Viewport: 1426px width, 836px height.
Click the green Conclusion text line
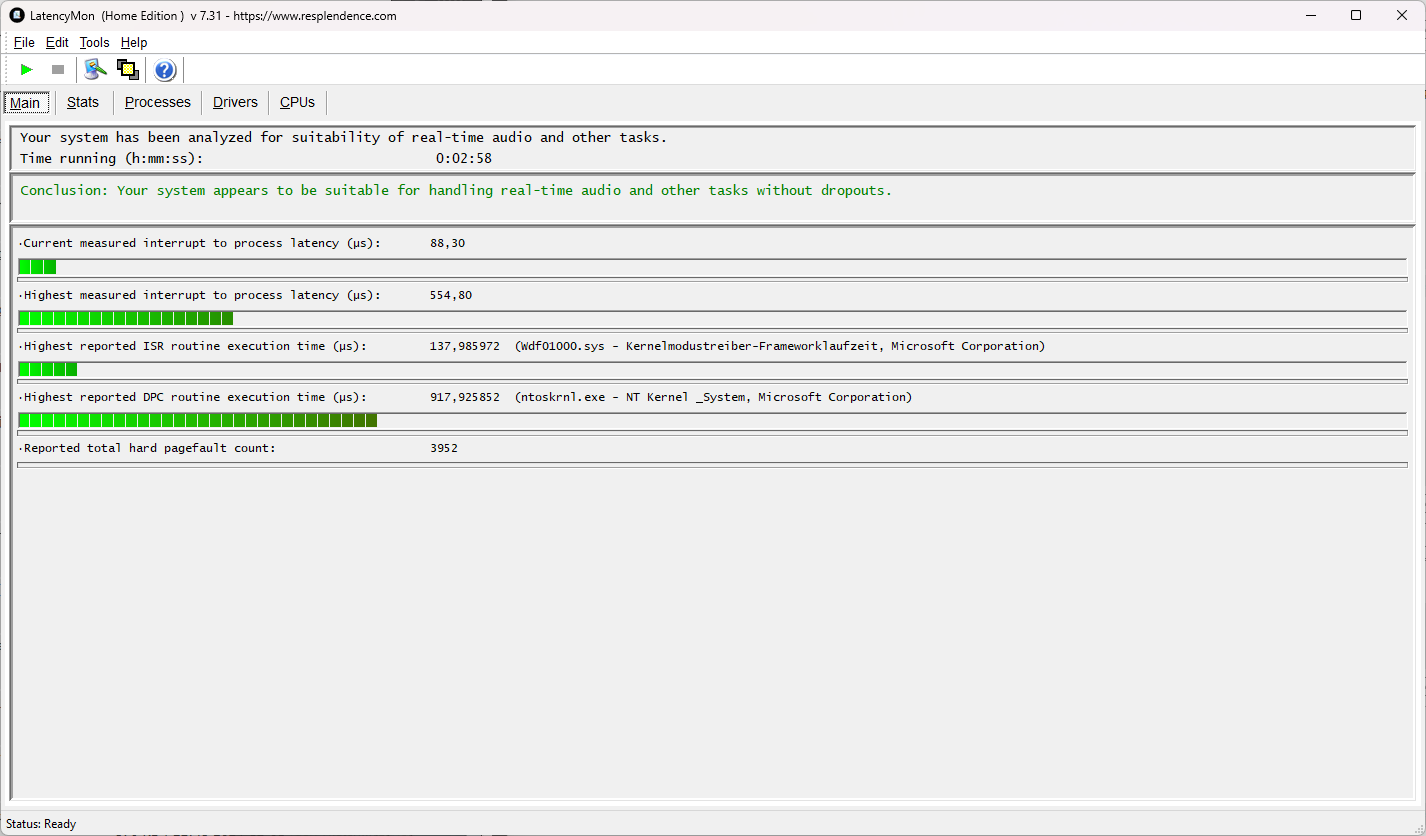click(x=455, y=190)
